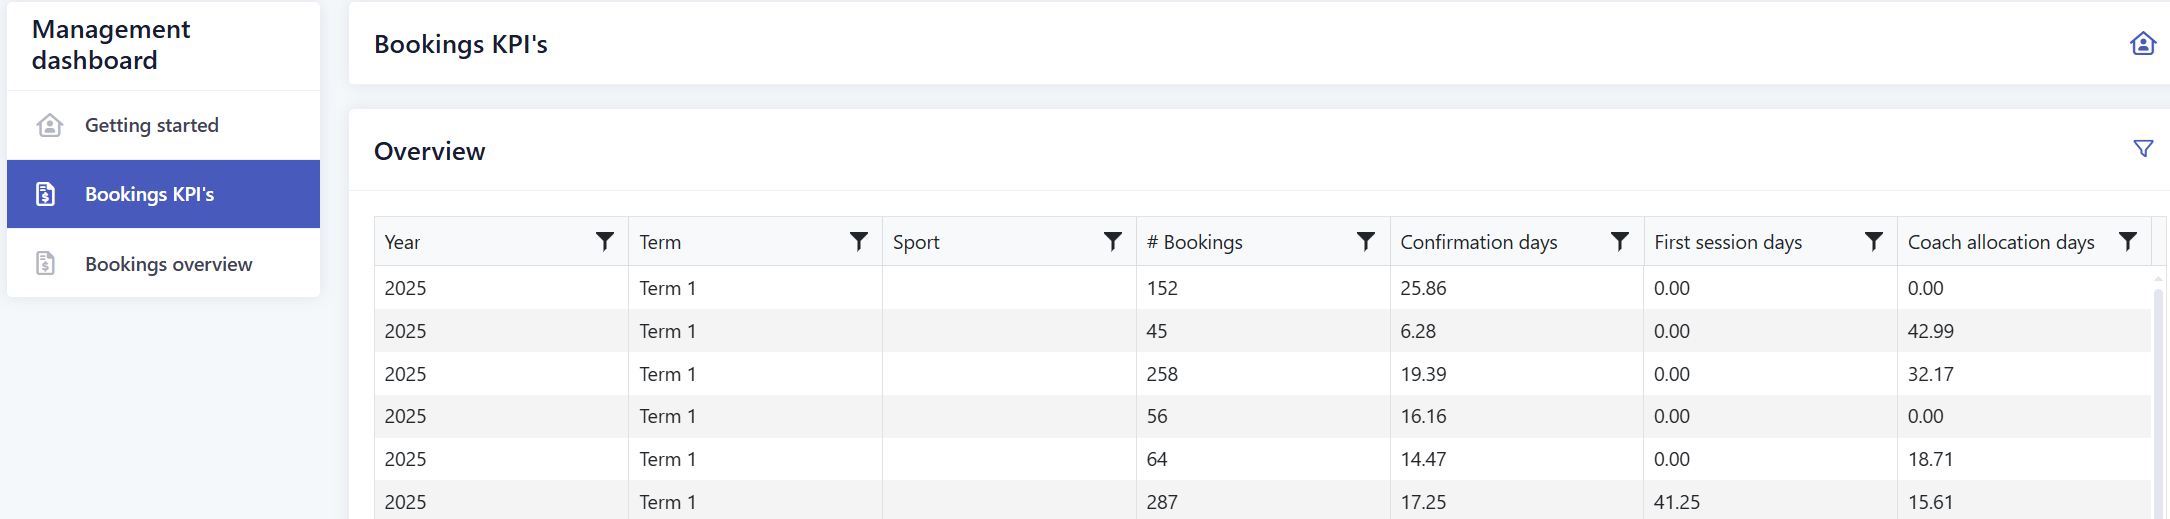2170x519 pixels.
Task: Click confirmation days value 25.86
Action: pos(1423,288)
